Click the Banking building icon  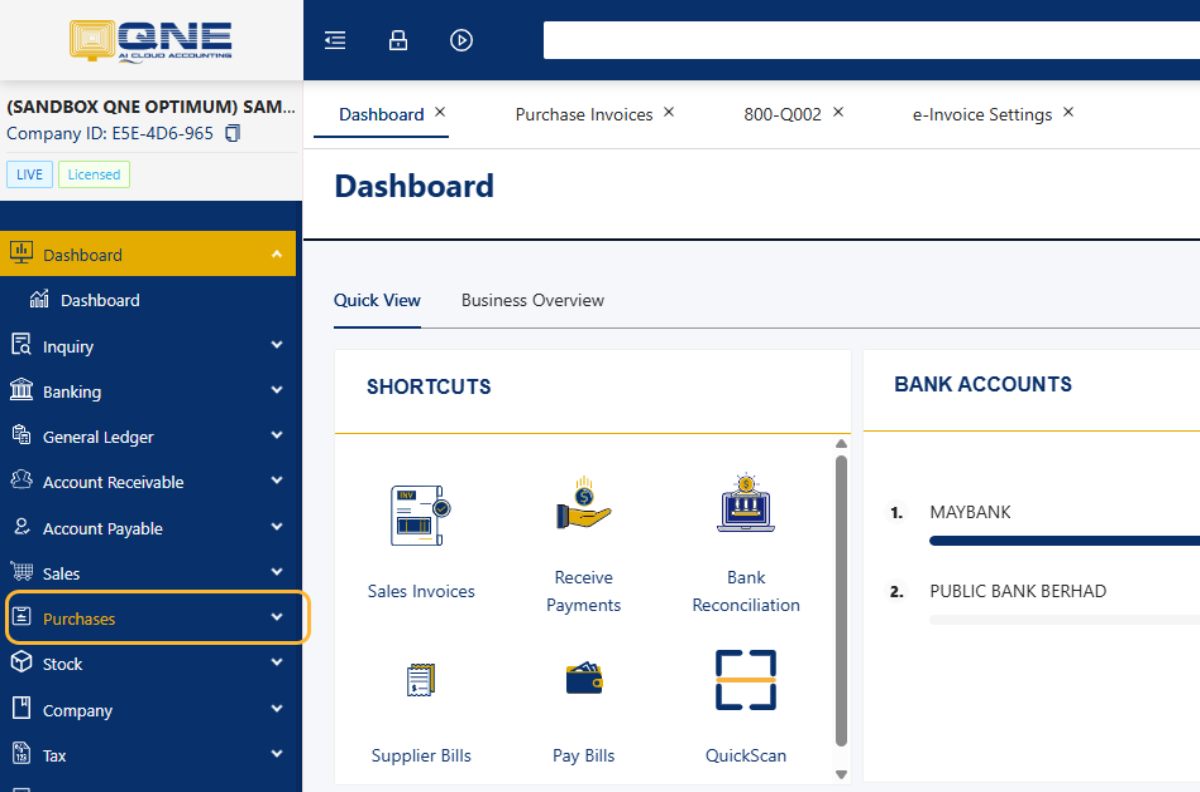[21, 390]
